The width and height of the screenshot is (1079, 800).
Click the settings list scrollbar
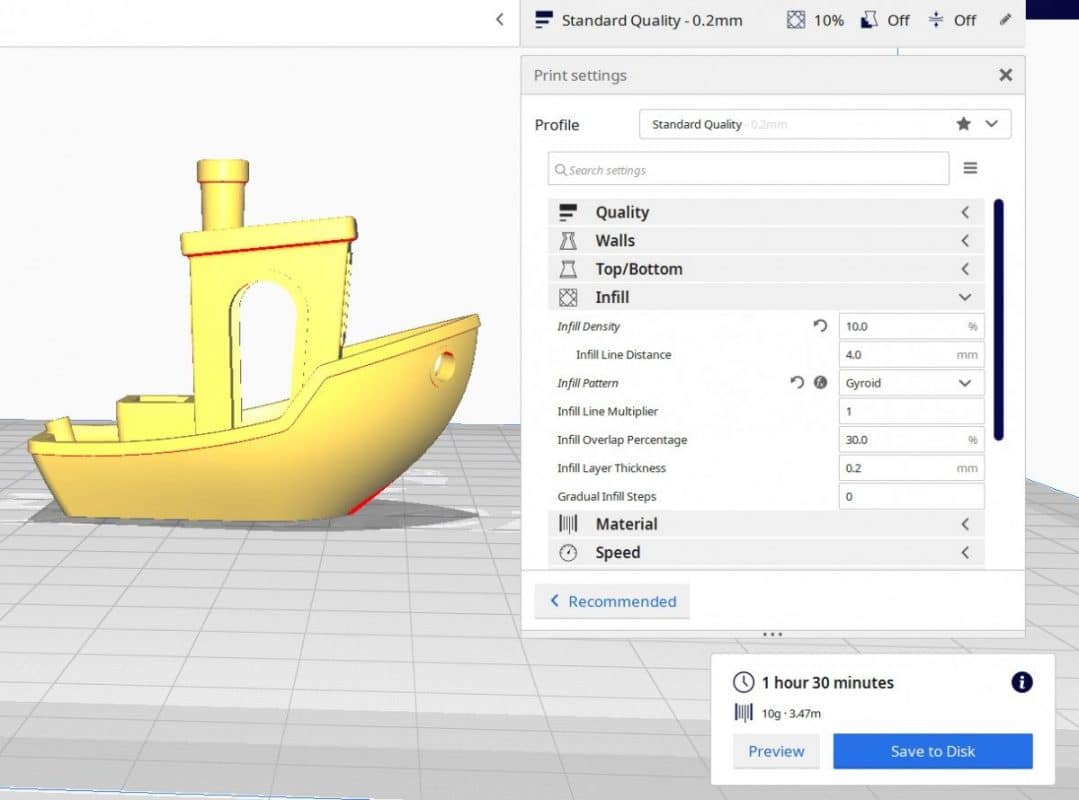[998, 320]
